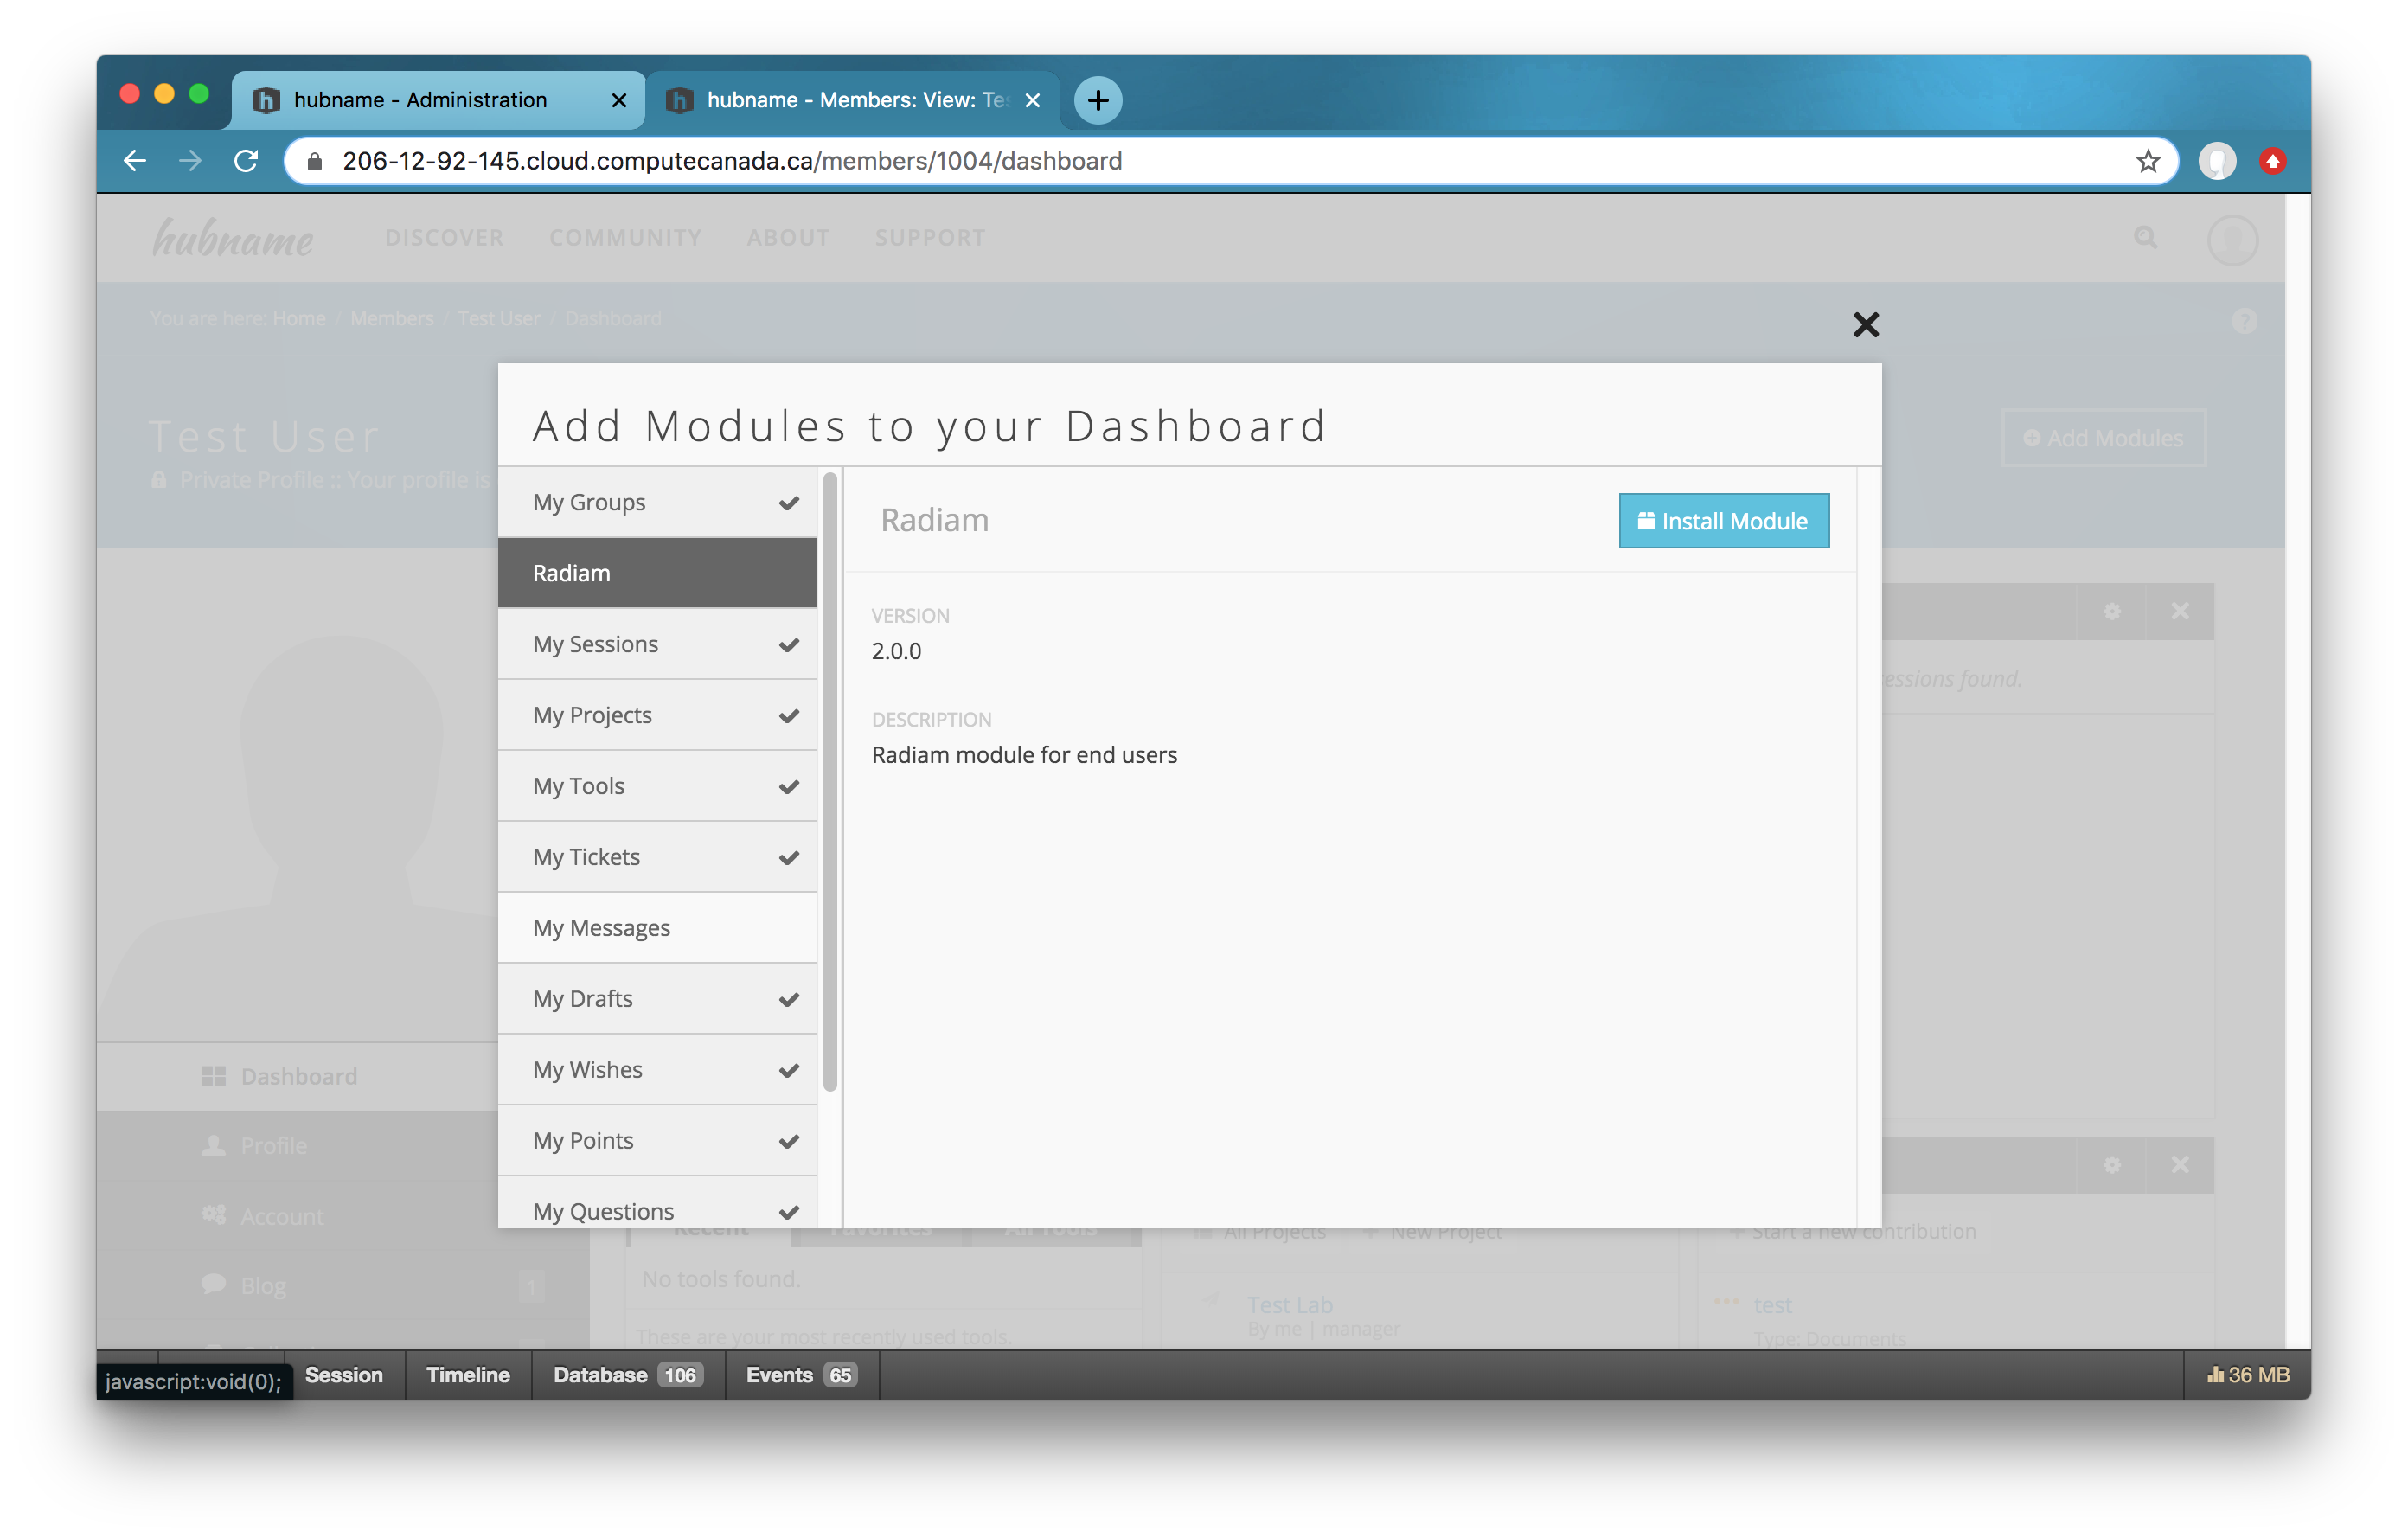Click the module list scrollbar
2408x1538 pixels.
coord(830,782)
